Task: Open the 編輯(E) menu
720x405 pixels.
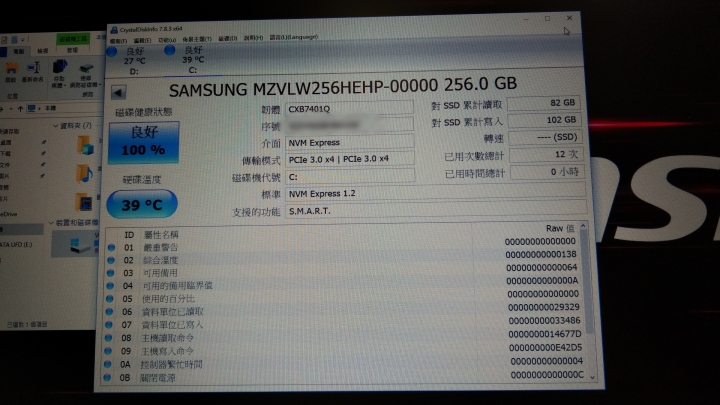Action: pos(142,41)
